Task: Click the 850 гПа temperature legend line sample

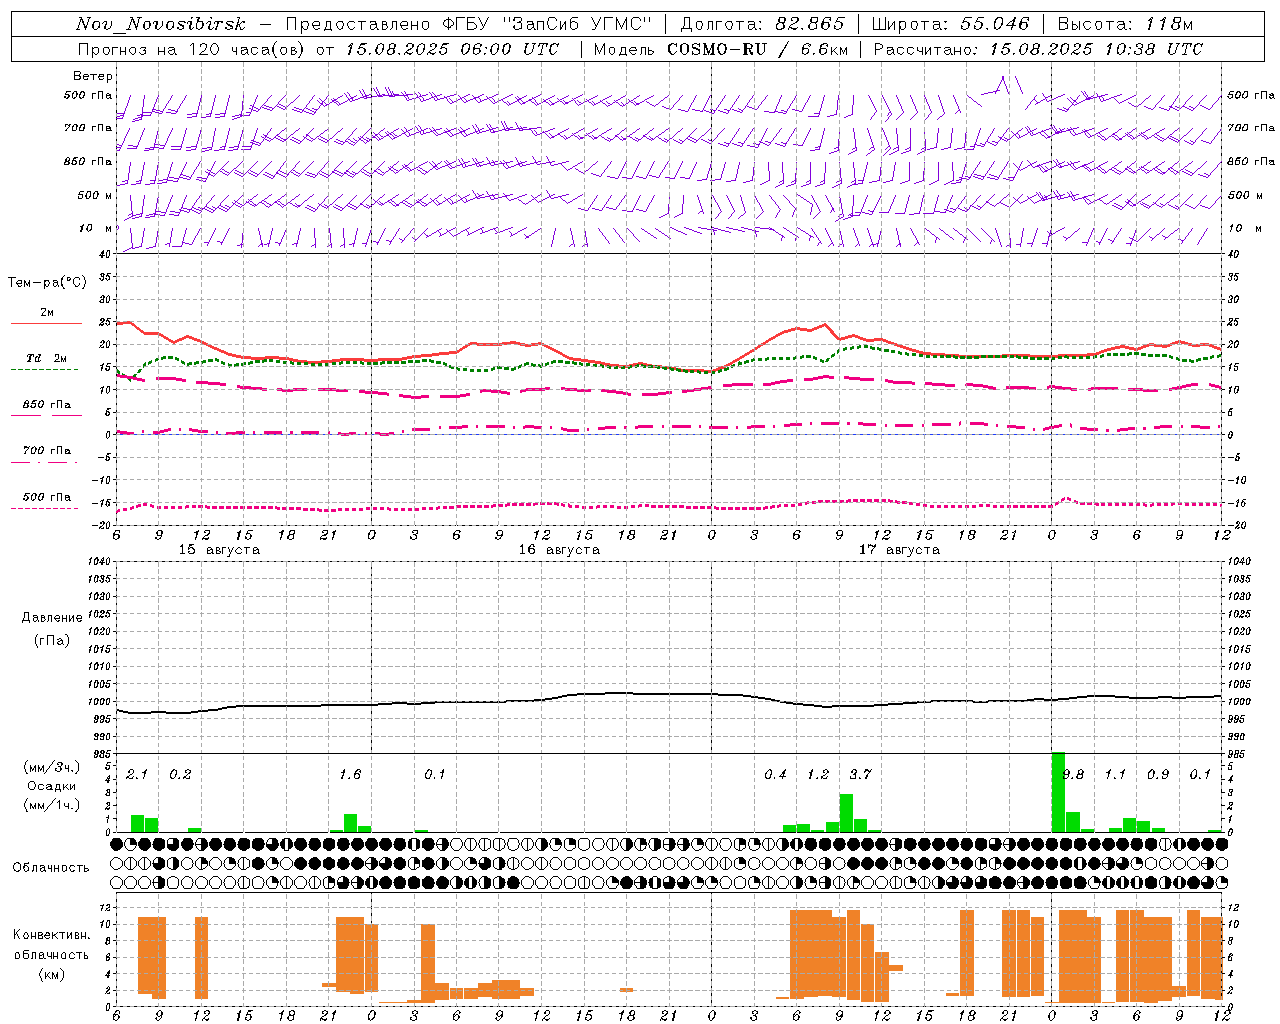Action: (45, 415)
